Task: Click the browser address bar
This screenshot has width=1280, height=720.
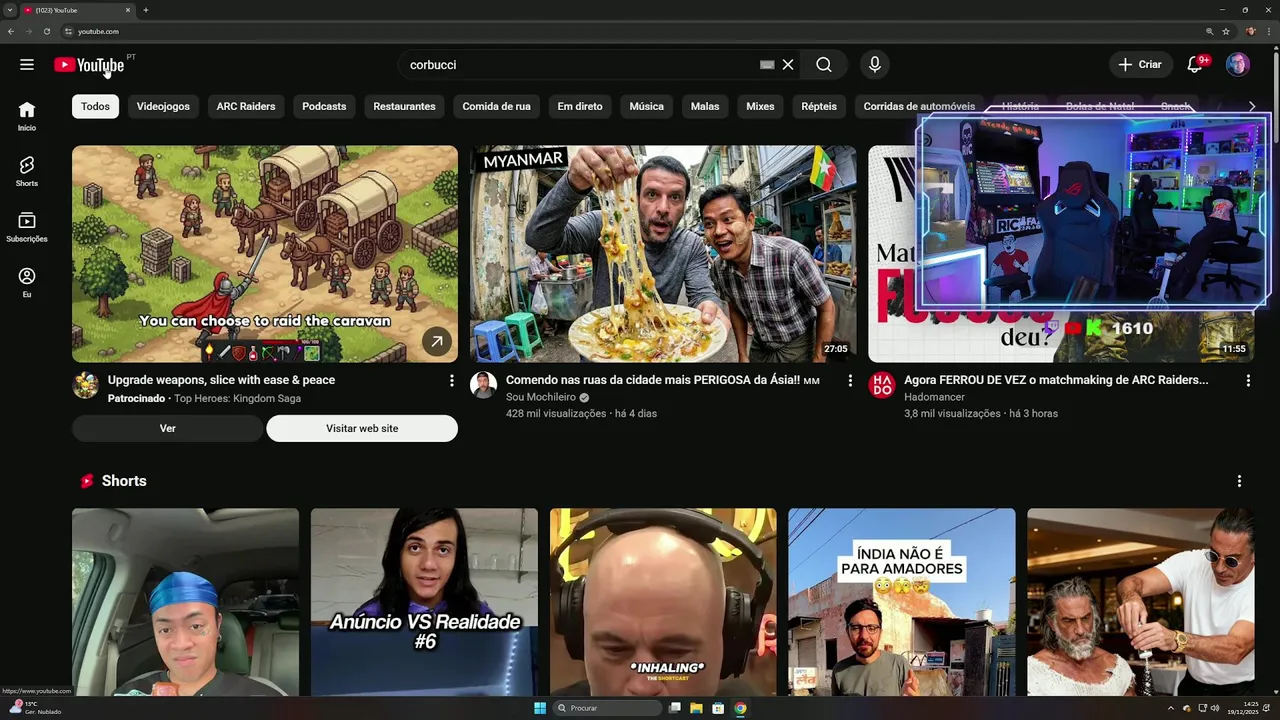Action: click(630, 31)
